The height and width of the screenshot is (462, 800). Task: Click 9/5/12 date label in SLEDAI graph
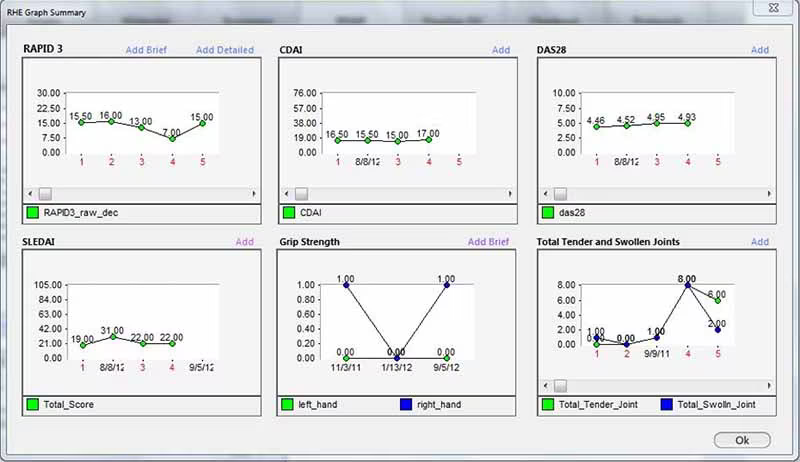click(202, 367)
